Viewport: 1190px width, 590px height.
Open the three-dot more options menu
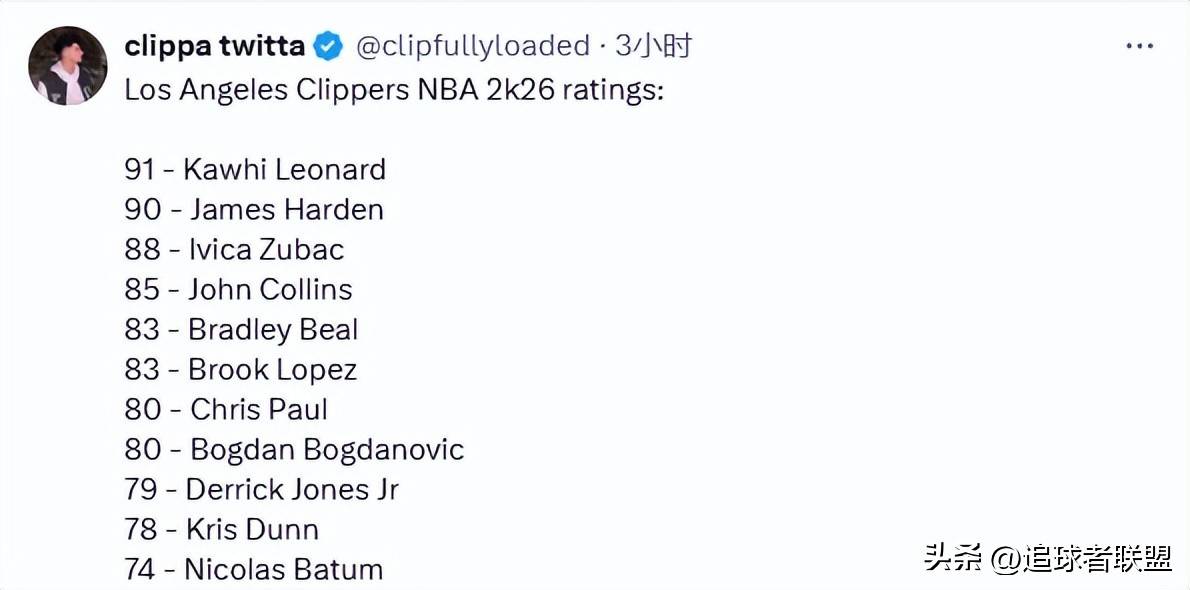(1139, 46)
